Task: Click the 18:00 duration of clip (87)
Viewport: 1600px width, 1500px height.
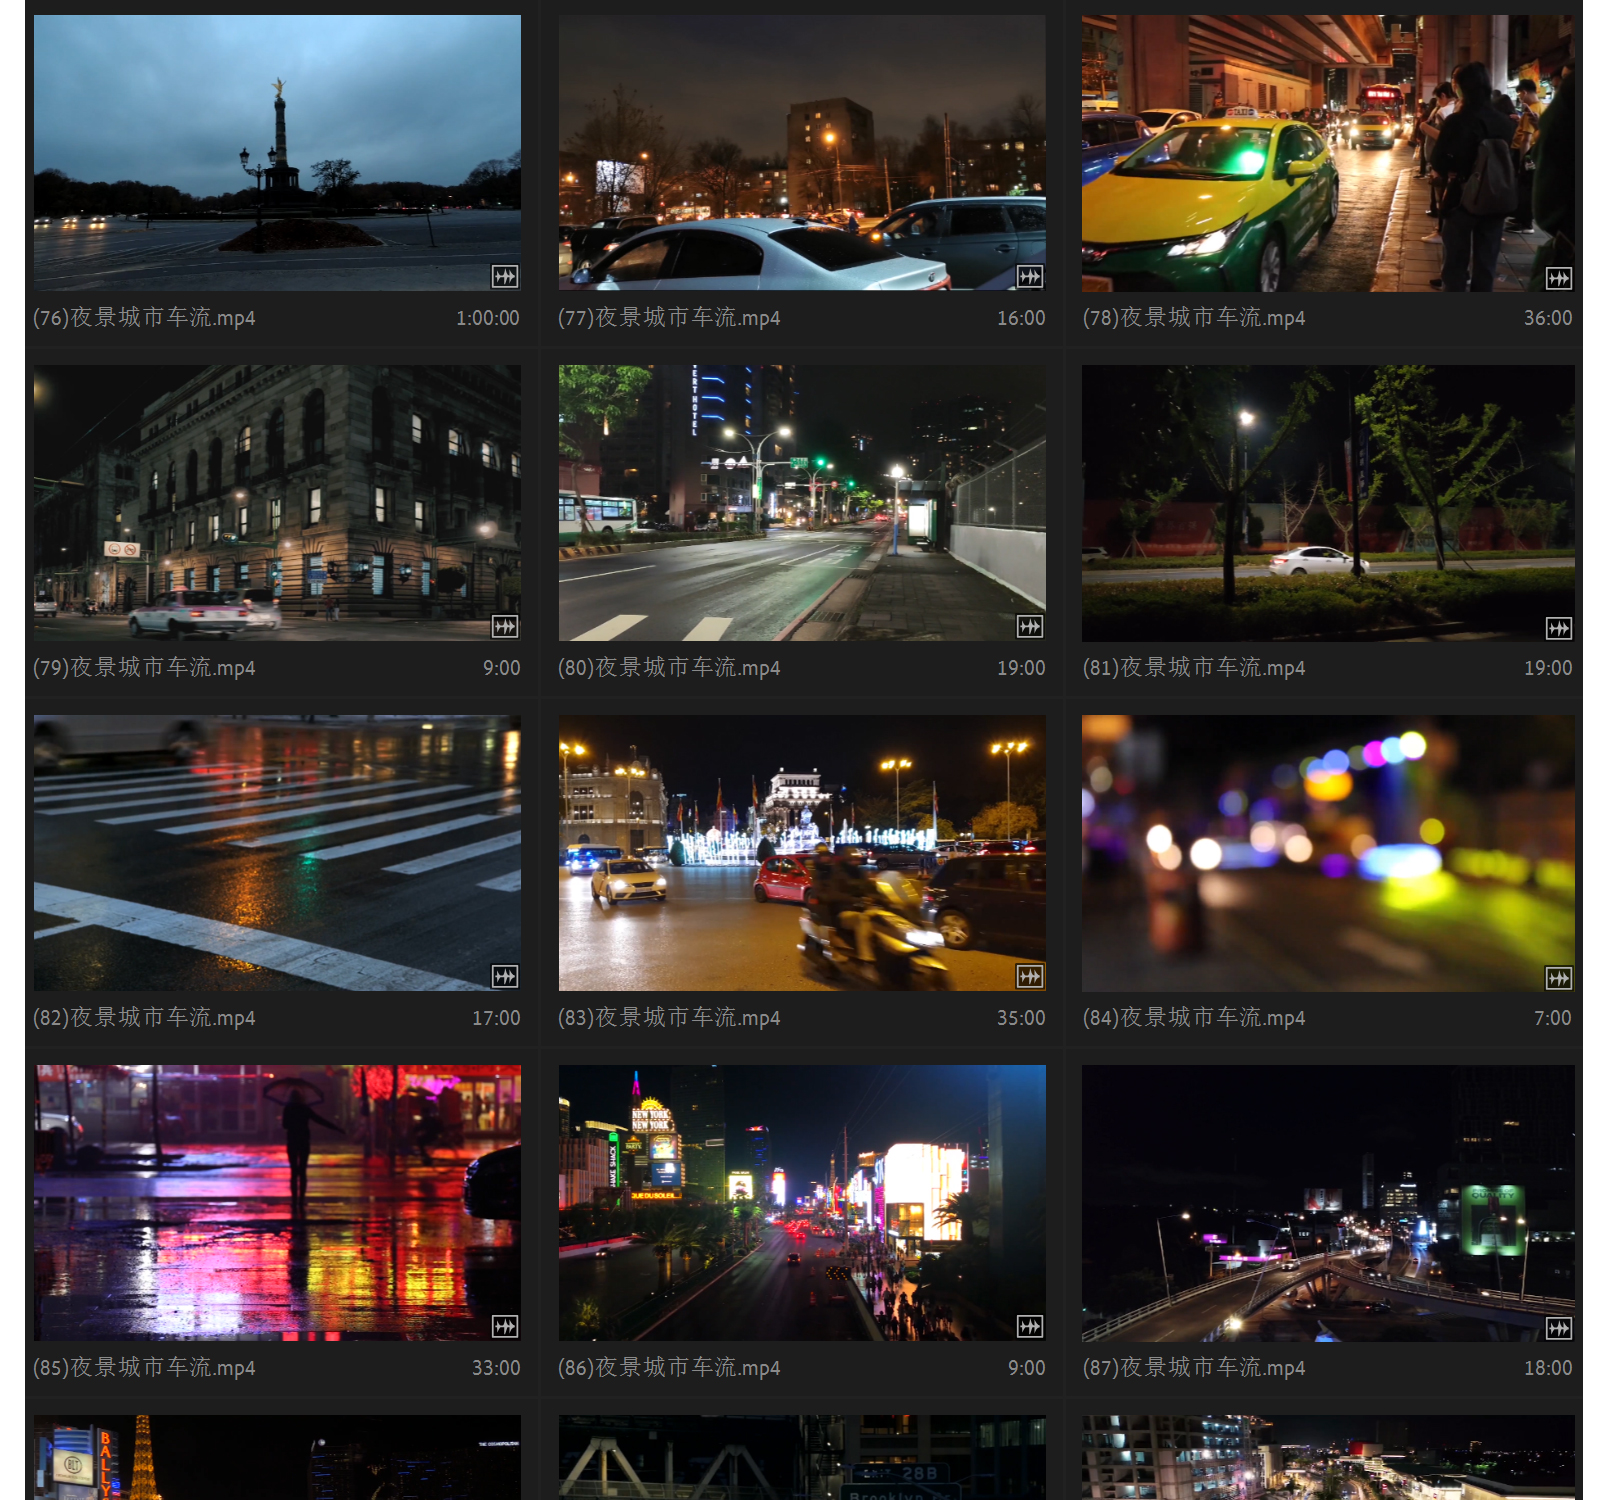Action: (x=1548, y=1368)
